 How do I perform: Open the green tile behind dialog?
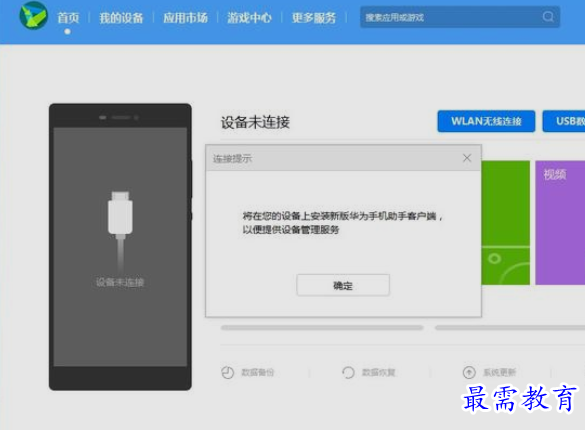click(506, 223)
